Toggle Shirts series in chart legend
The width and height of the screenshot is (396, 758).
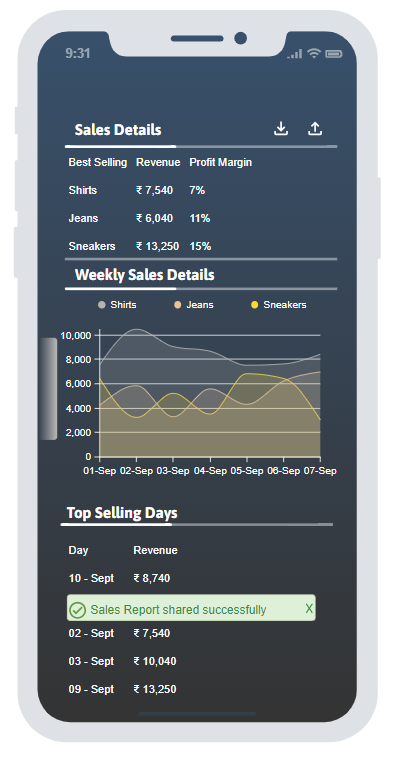click(x=117, y=305)
